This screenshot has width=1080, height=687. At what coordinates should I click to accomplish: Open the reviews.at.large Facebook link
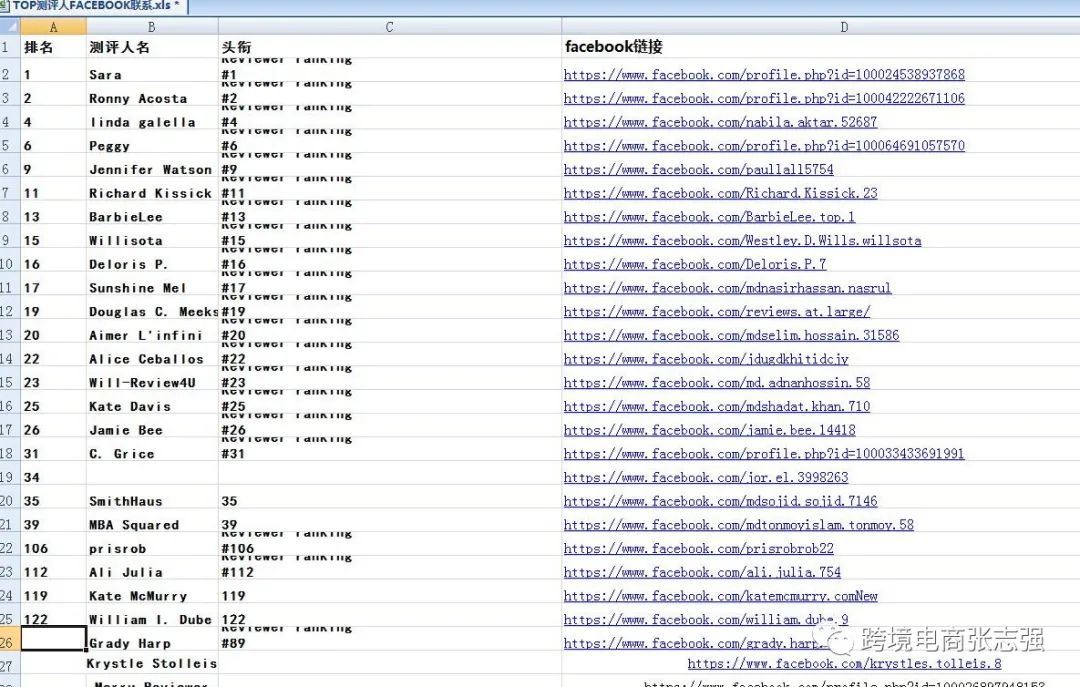click(x=717, y=311)
